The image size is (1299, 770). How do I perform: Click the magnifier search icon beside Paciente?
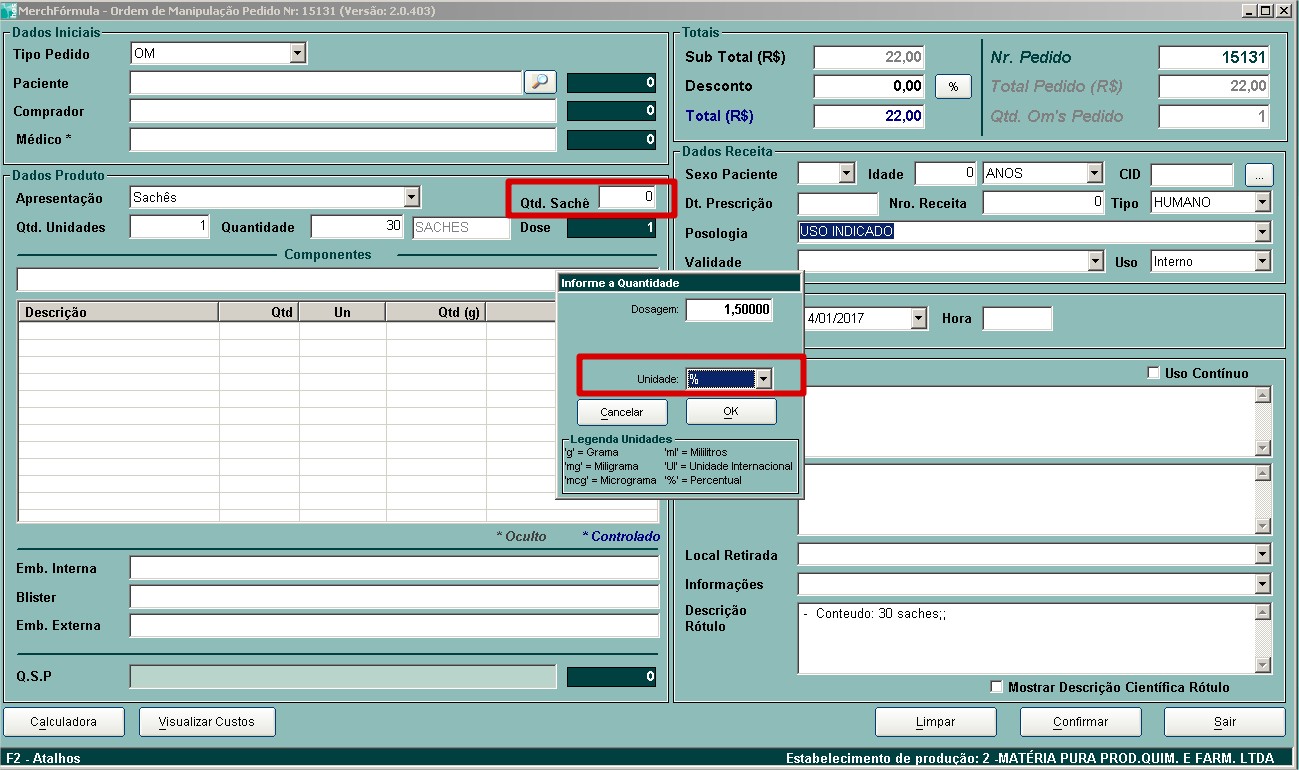tap(540, 83)
